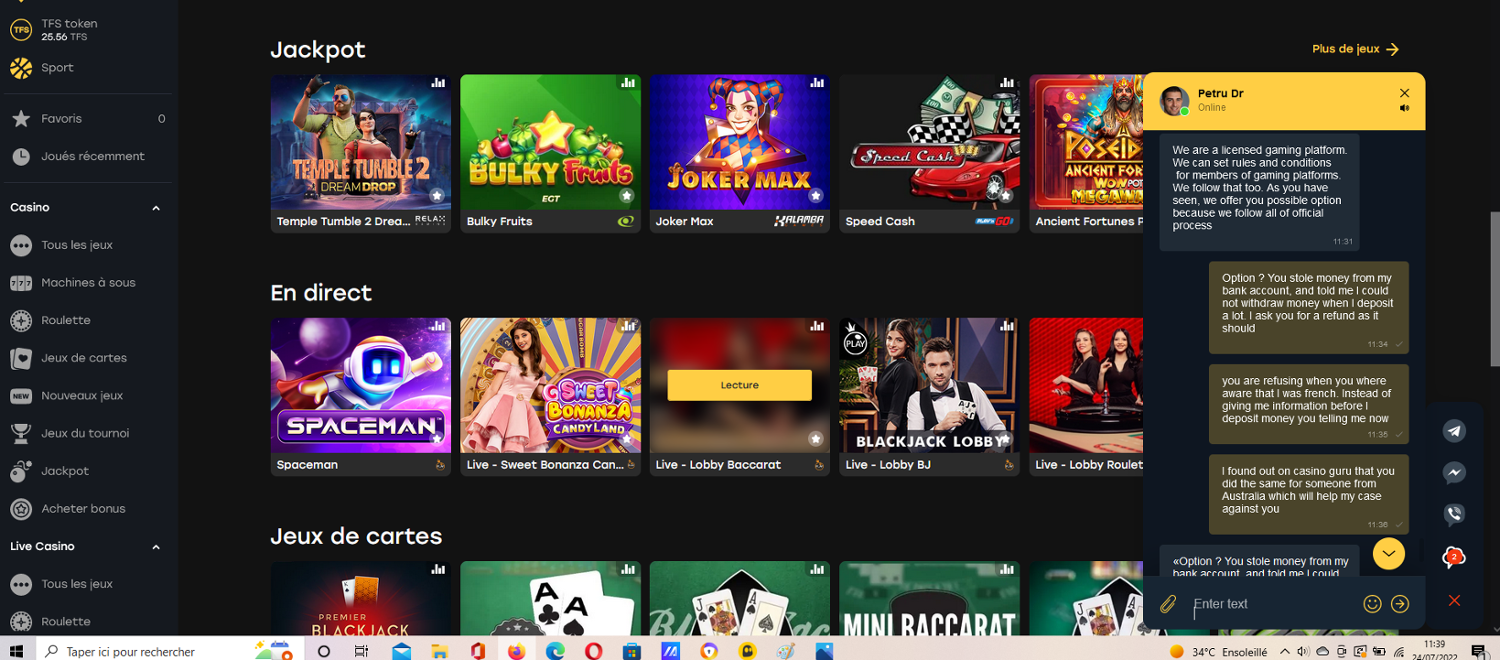Click the Enter text chat input field

coord(1270,604)
